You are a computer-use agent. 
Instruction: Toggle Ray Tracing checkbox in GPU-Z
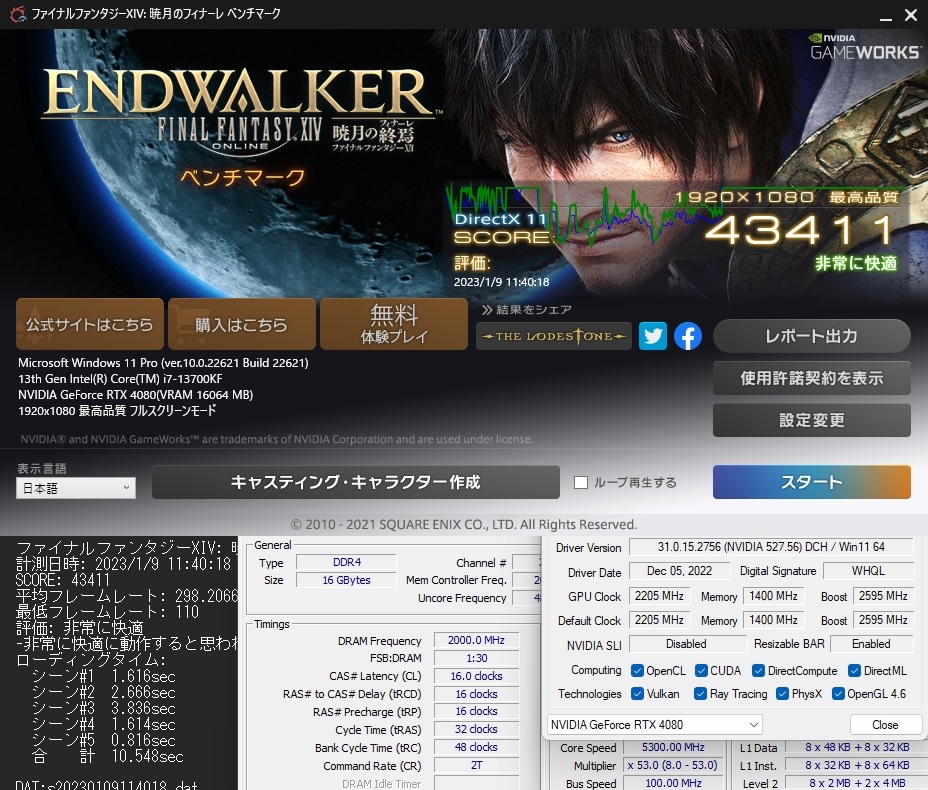click(x=700, y=694)
